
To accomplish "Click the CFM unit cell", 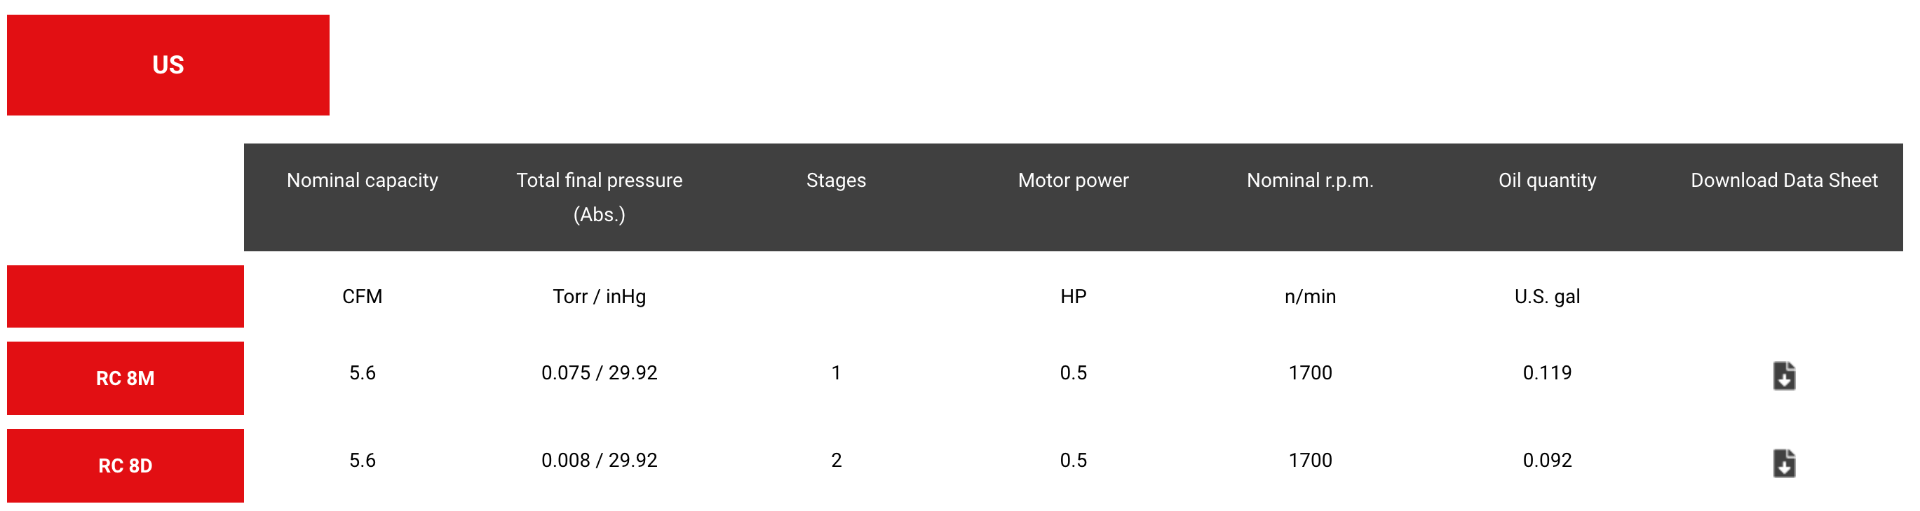I will (362, 296).
